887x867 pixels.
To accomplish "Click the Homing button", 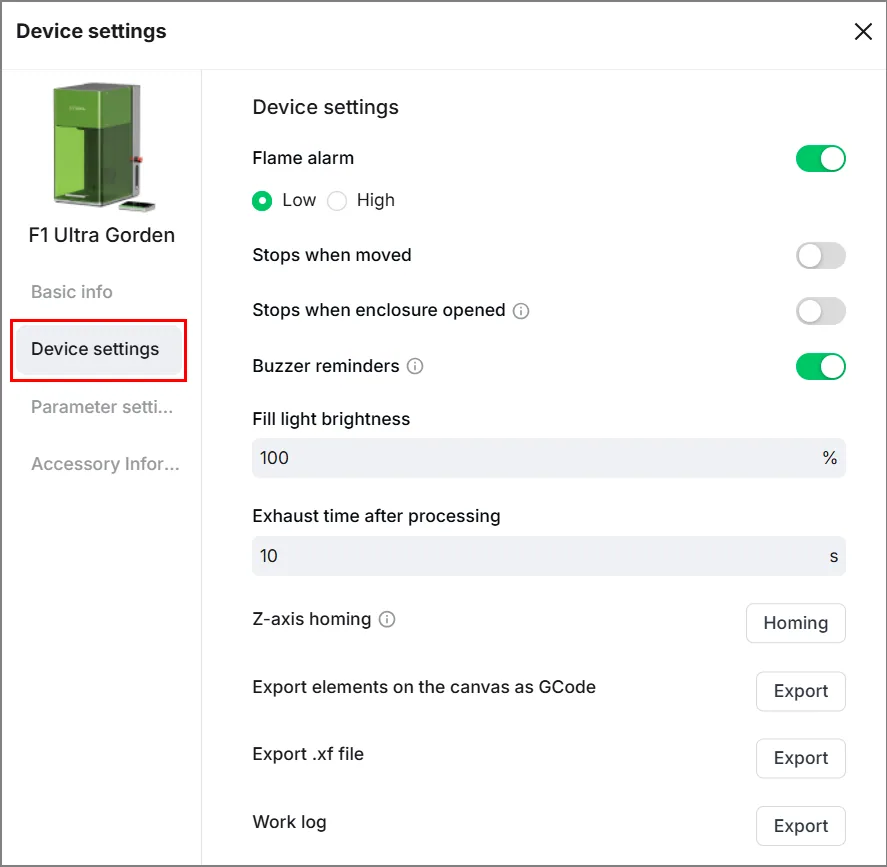I will pyautogui.click(x=795, y=623).
